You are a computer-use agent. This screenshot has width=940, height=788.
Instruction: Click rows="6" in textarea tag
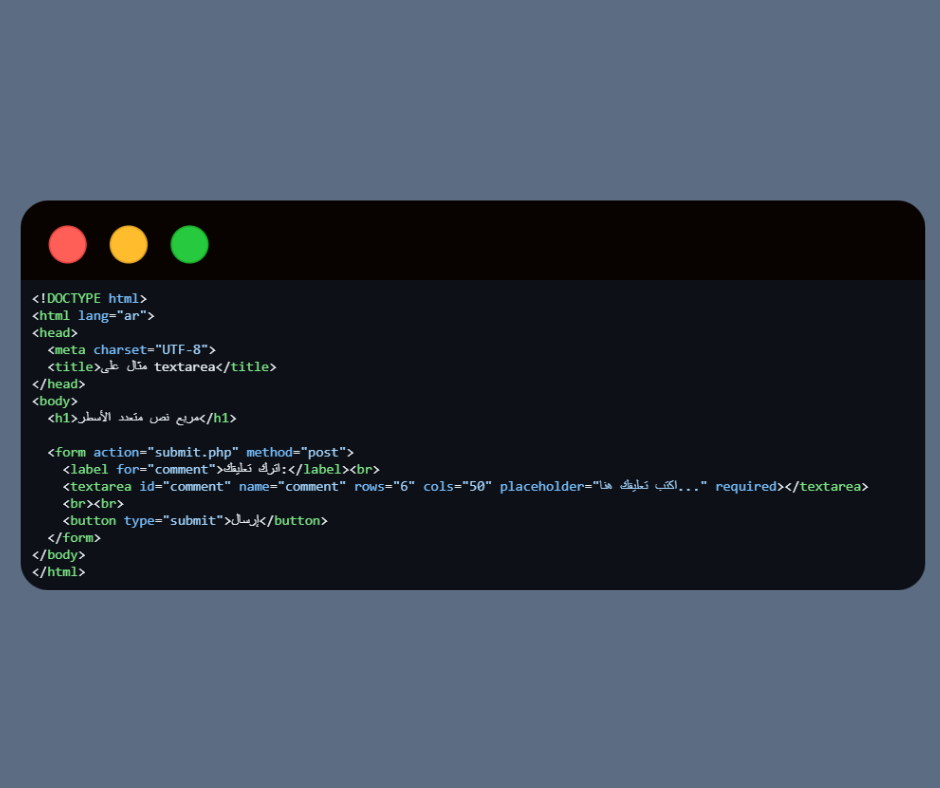384,486
